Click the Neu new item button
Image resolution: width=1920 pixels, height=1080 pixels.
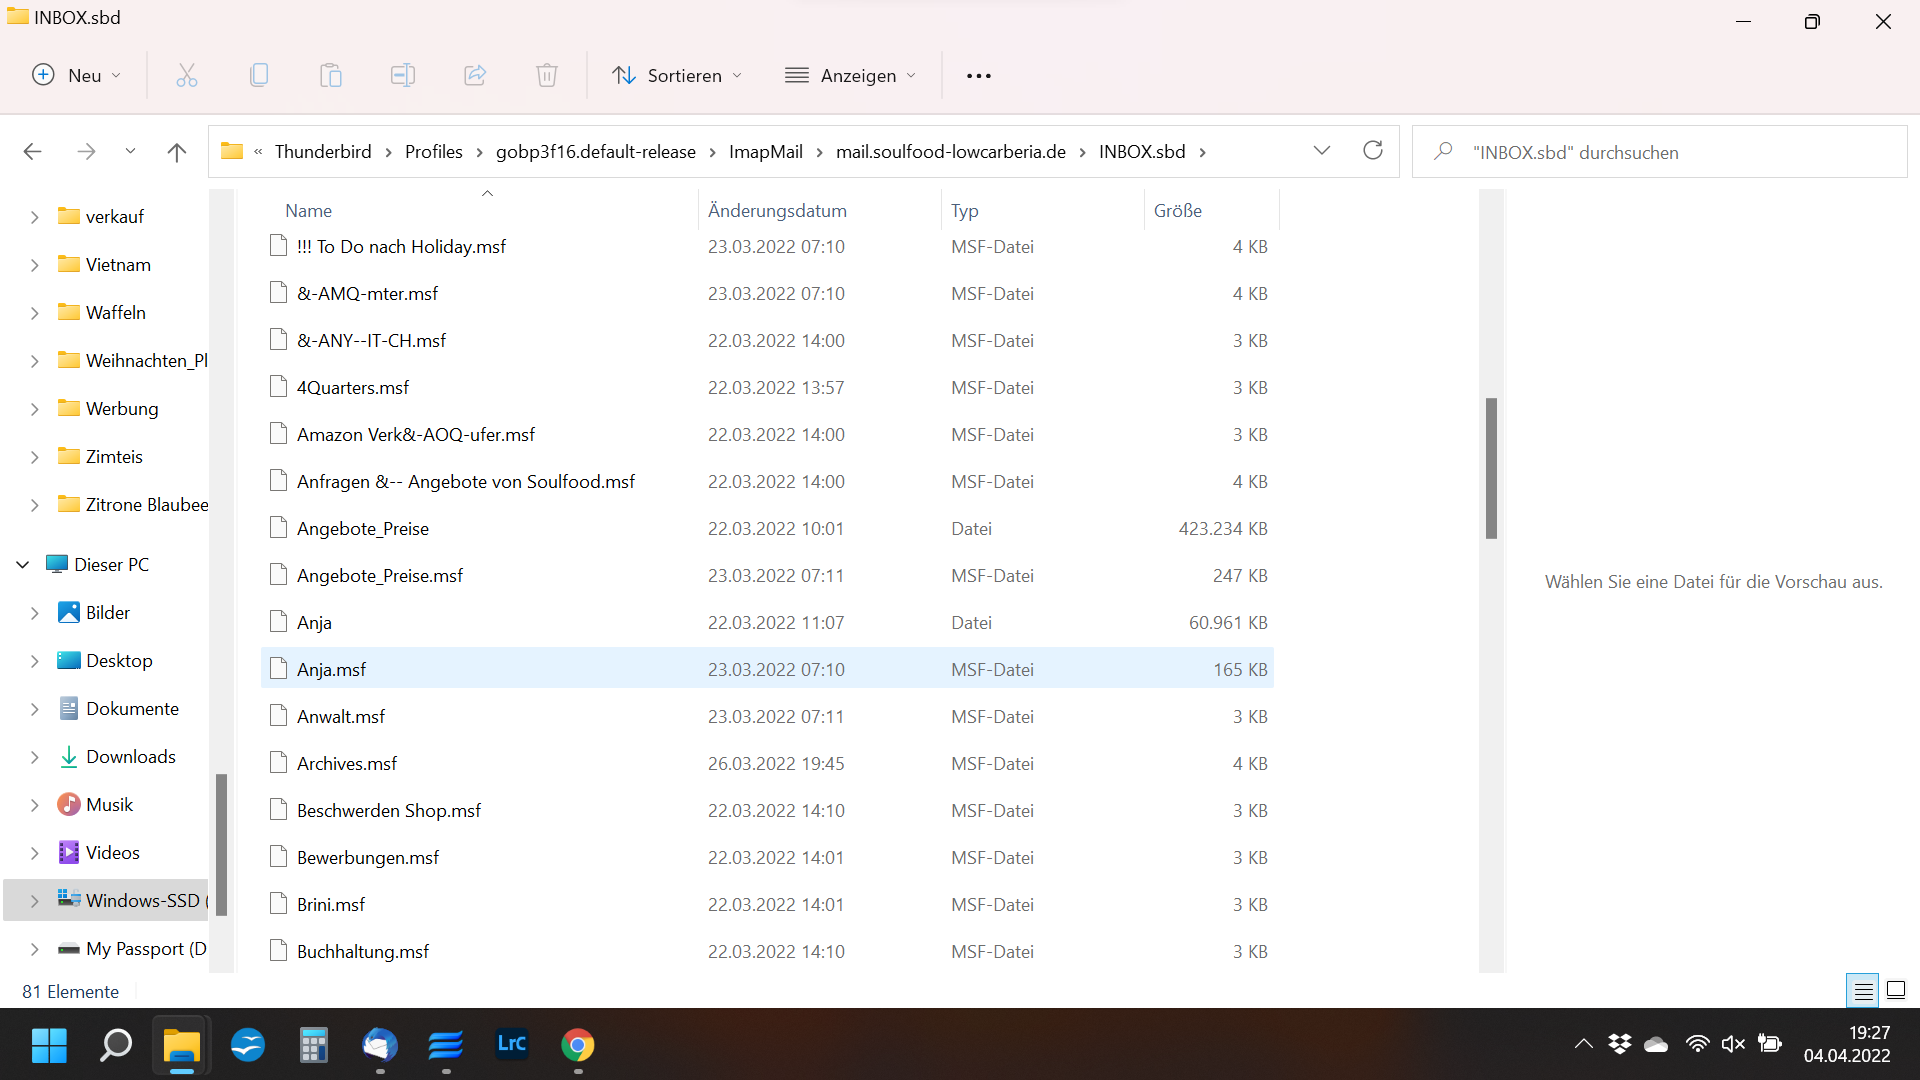(x=77, y=75)
